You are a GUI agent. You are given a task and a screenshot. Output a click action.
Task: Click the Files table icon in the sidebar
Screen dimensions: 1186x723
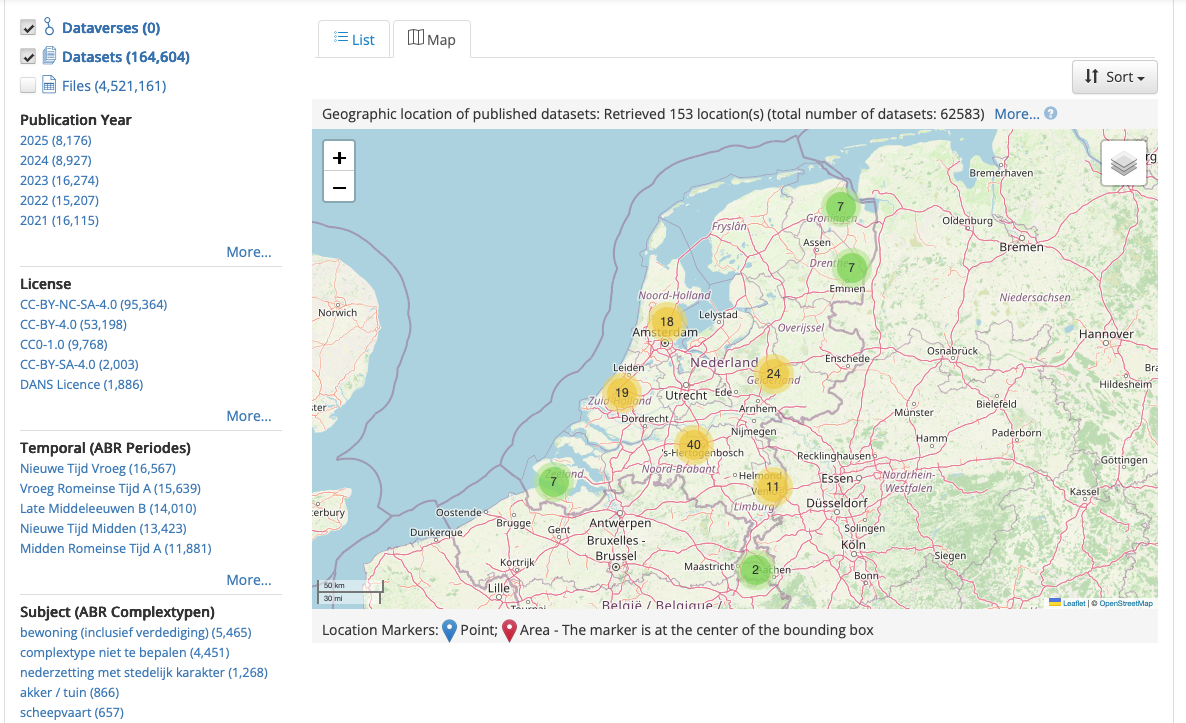pos(51,85)
